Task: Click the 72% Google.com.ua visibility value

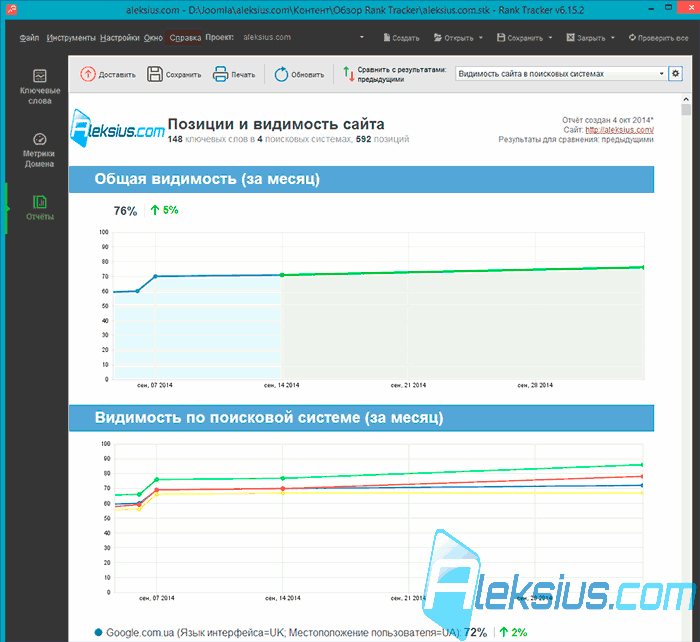Action: click(x=475, y=633)
